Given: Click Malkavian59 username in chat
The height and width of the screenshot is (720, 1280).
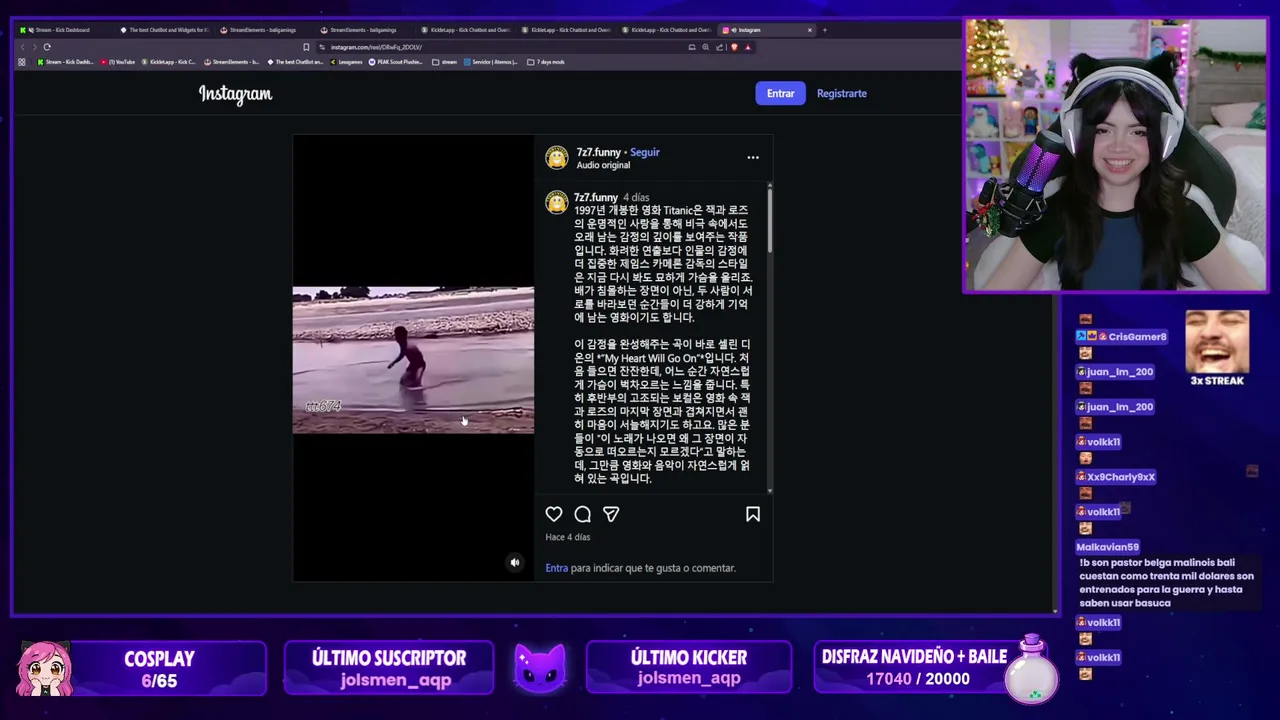Looking at the screenshot, I should coord(1107,547).
